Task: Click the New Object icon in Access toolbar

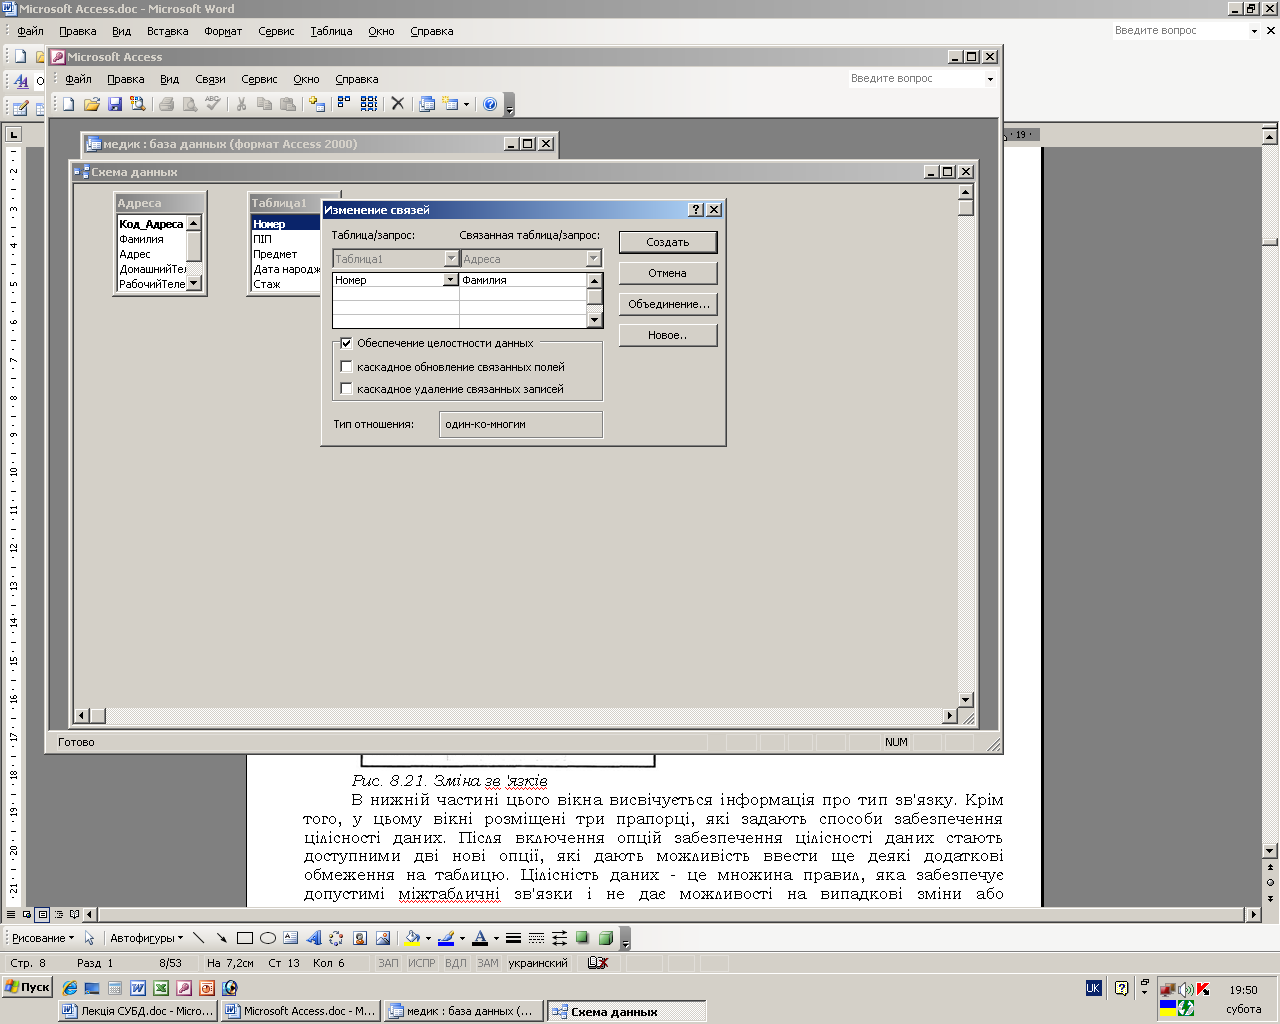Action: (x=450, y=104)
